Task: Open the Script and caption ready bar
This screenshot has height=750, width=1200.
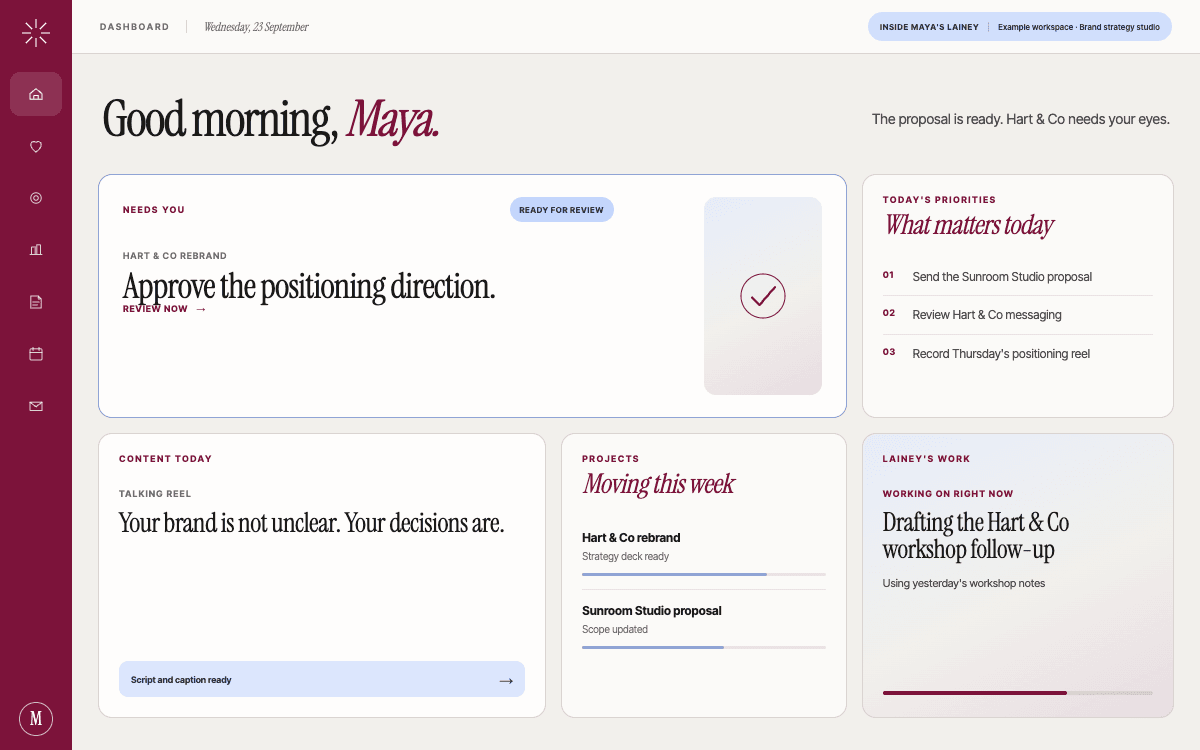Action: coord(322,679)
